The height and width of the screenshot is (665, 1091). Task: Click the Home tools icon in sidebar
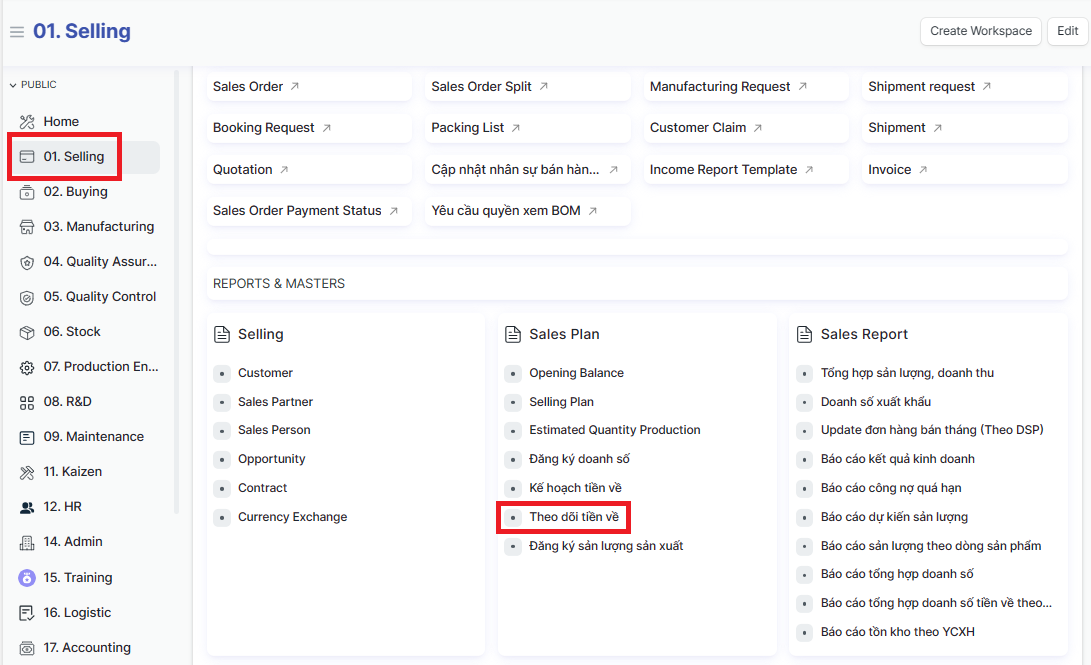coord(27,122)
